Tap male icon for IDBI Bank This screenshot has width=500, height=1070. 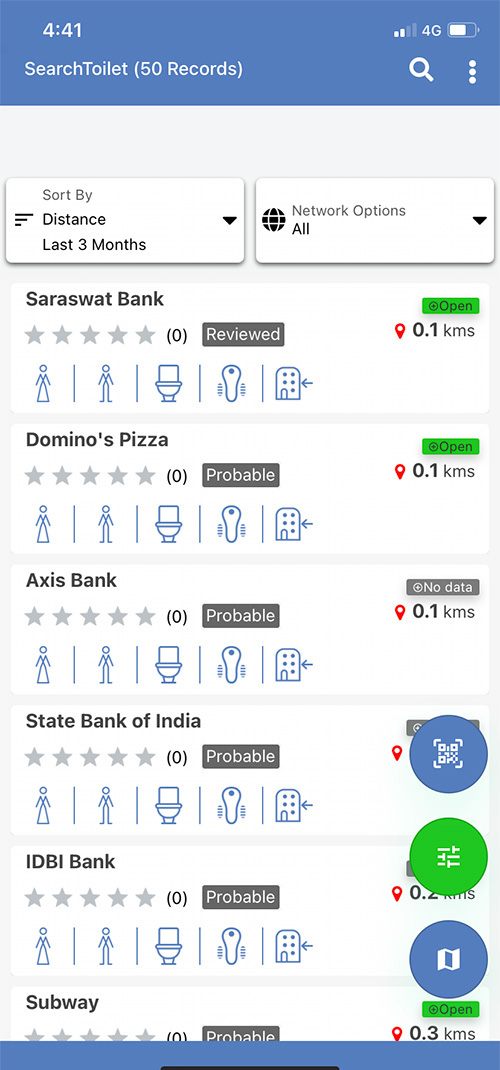[106, 945]
